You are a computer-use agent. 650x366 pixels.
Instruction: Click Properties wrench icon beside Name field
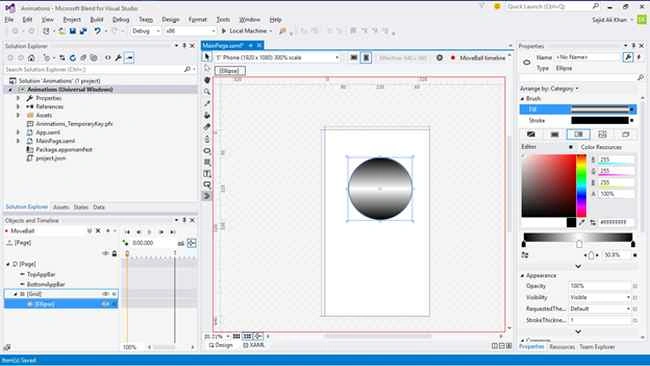tap(628, 58)
